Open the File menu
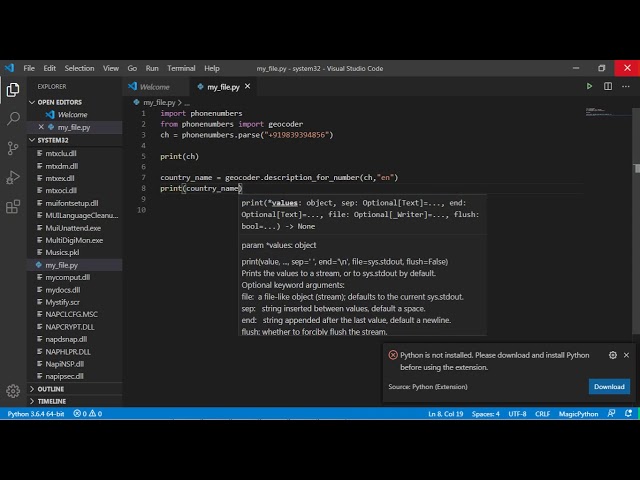The image size is (640, 480). tap(29, 68)
